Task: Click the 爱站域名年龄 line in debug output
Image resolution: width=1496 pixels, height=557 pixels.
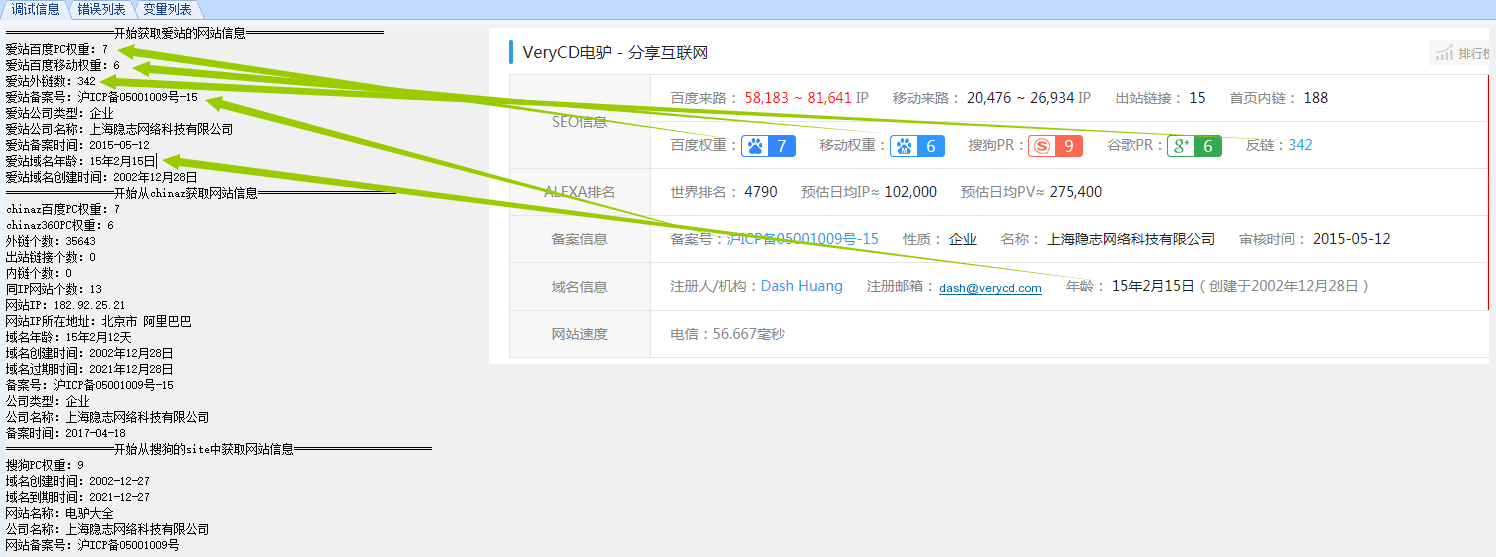Action: 80,161
